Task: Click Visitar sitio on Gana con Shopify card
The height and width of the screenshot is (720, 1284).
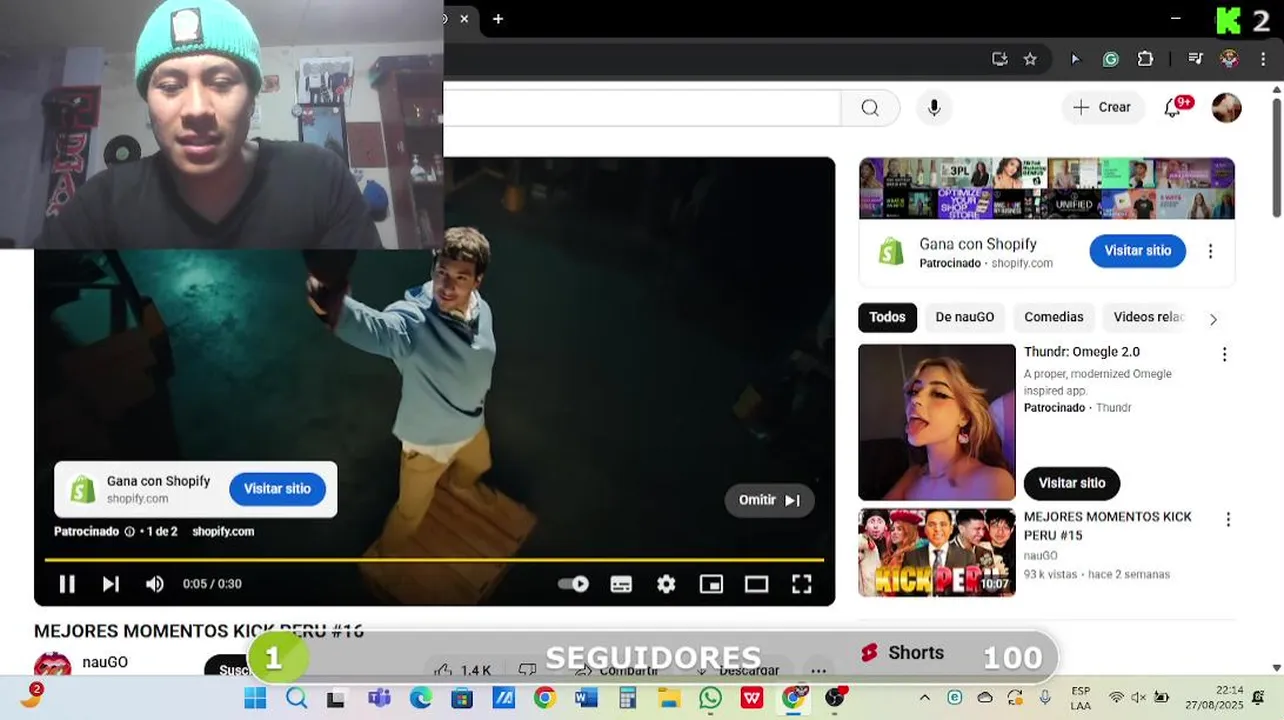Action: (1137, 251)
